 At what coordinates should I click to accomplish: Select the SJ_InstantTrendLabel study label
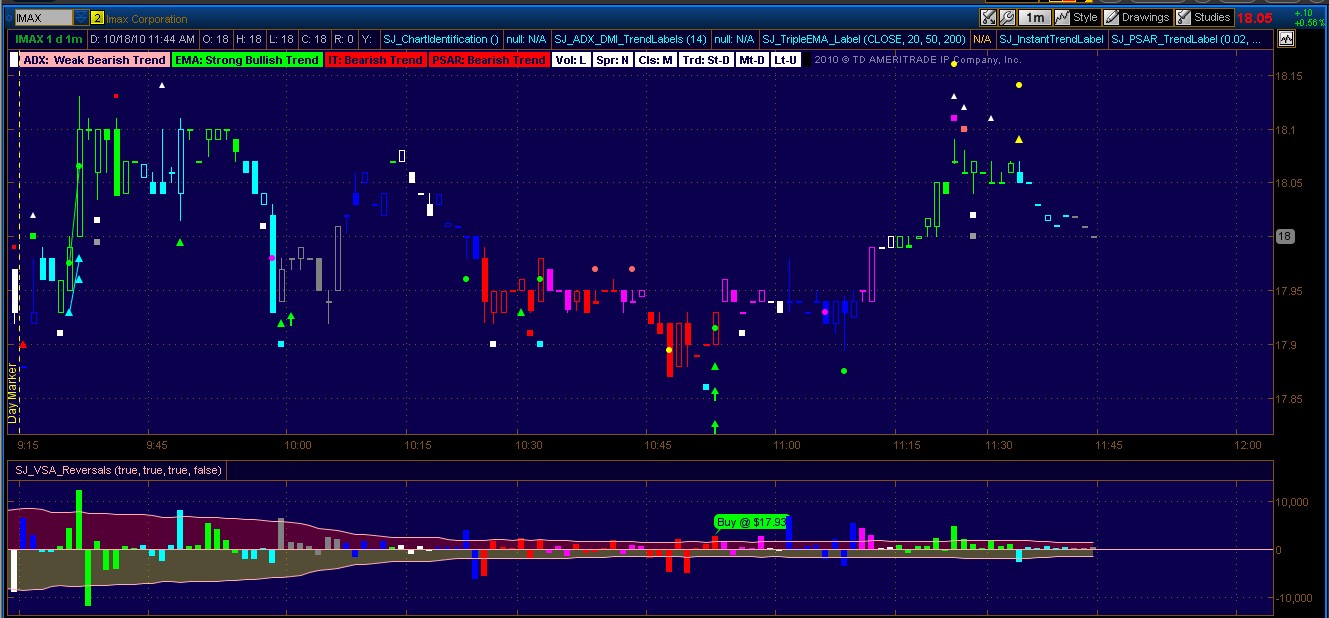pos(1051,39)
